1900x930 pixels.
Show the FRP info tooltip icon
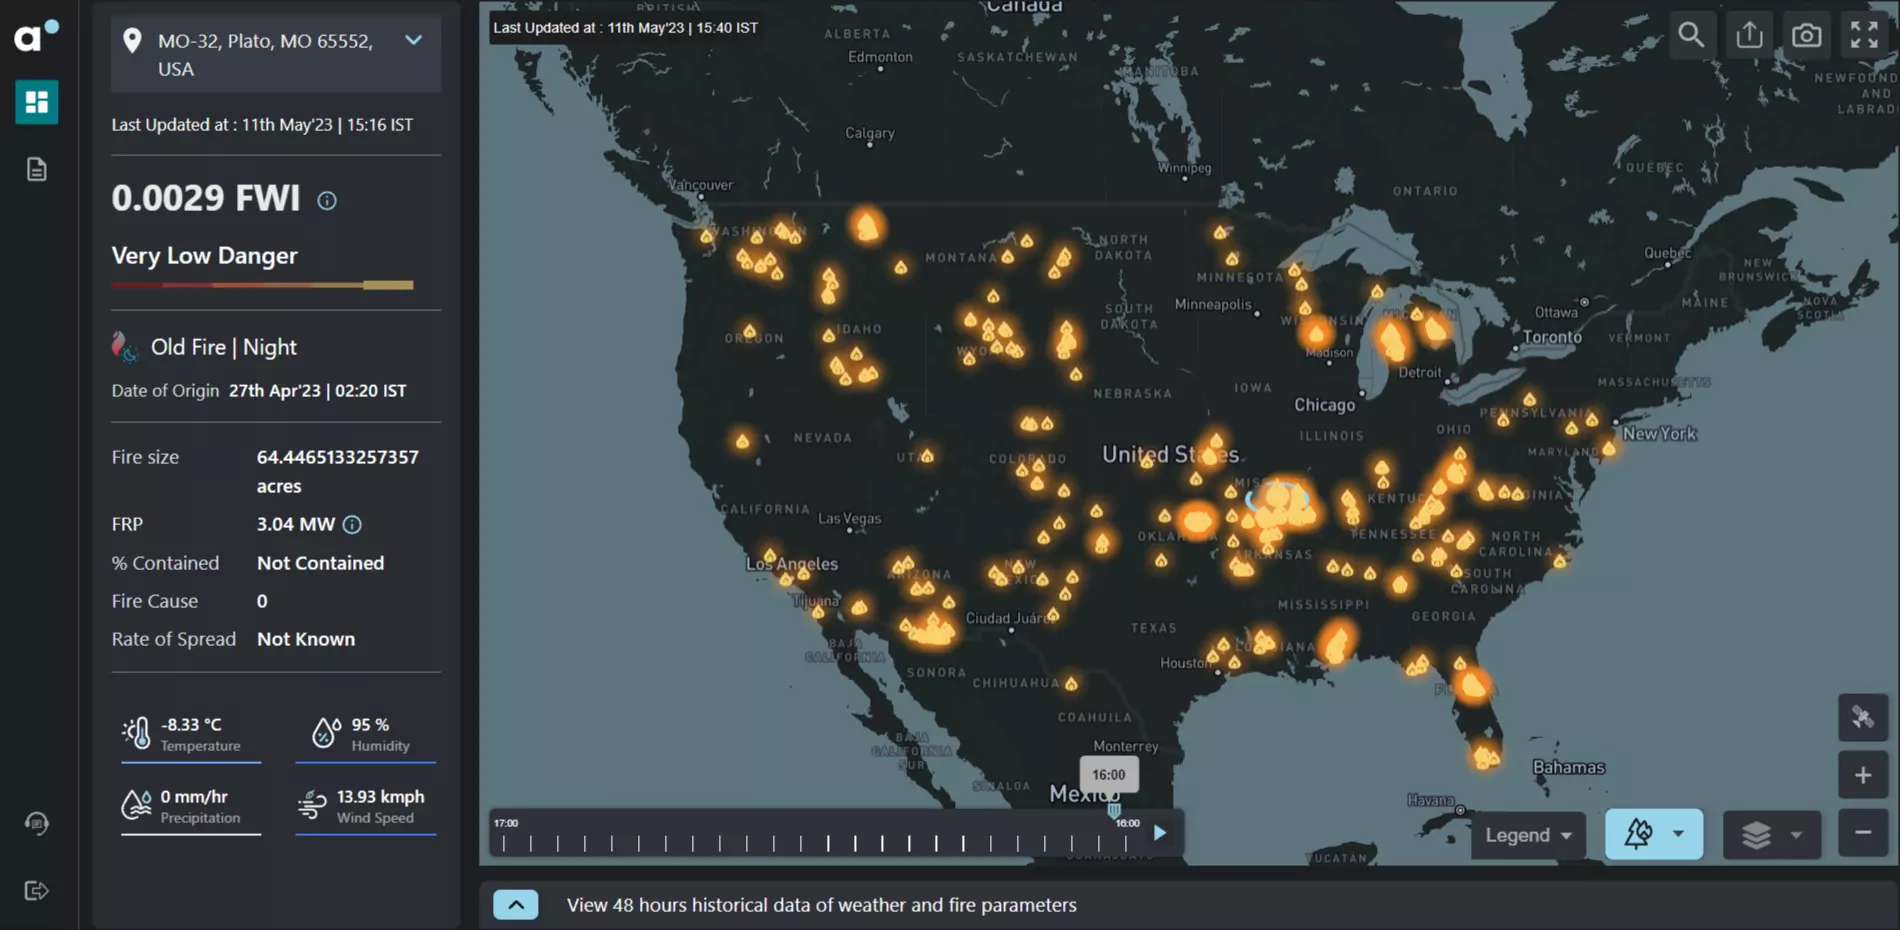tap(352, 524)
